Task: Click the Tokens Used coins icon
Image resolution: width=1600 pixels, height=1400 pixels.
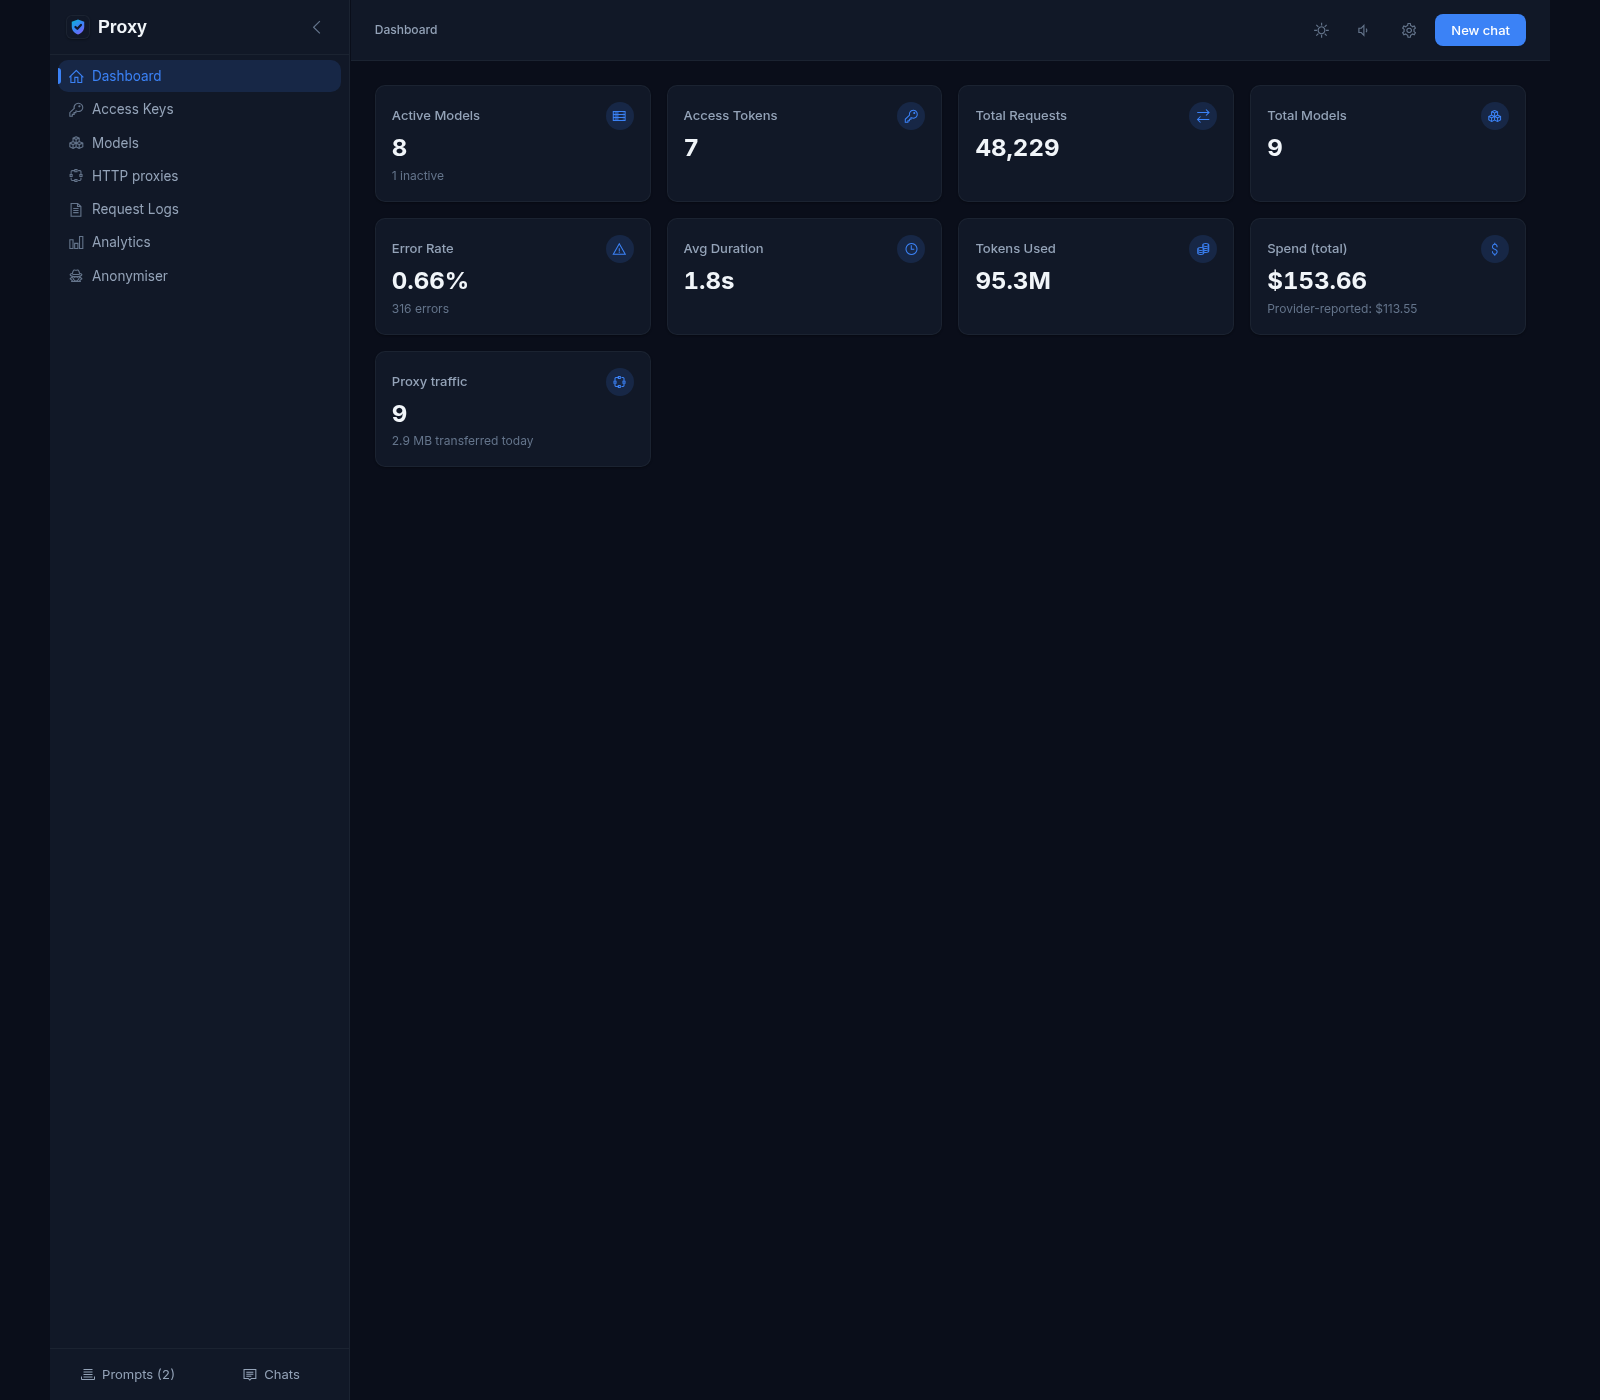Action: (1203, 249)
